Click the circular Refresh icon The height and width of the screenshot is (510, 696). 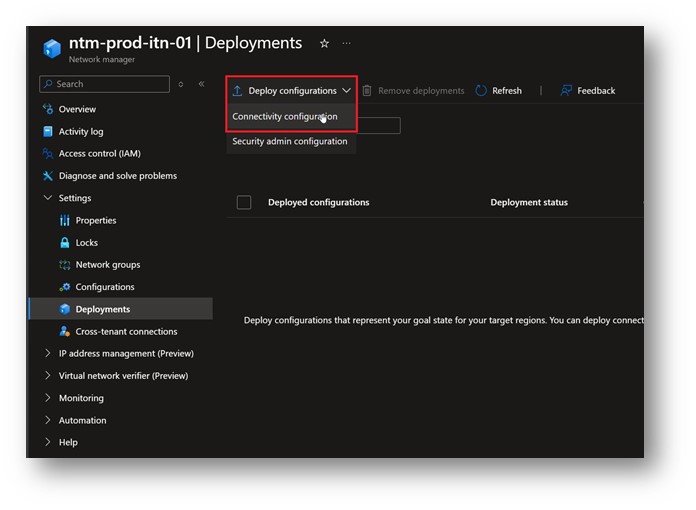(481, 91)
